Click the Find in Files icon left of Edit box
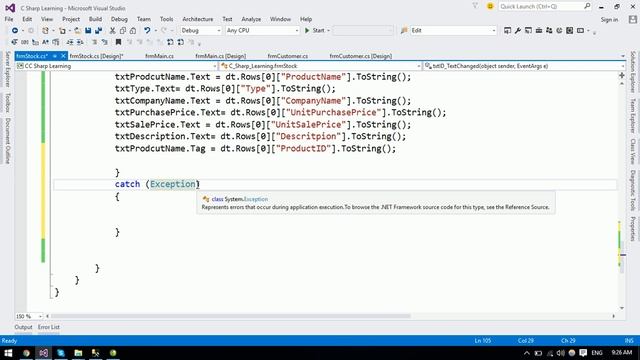Screen dimensions: 640x360 [404, 31]
